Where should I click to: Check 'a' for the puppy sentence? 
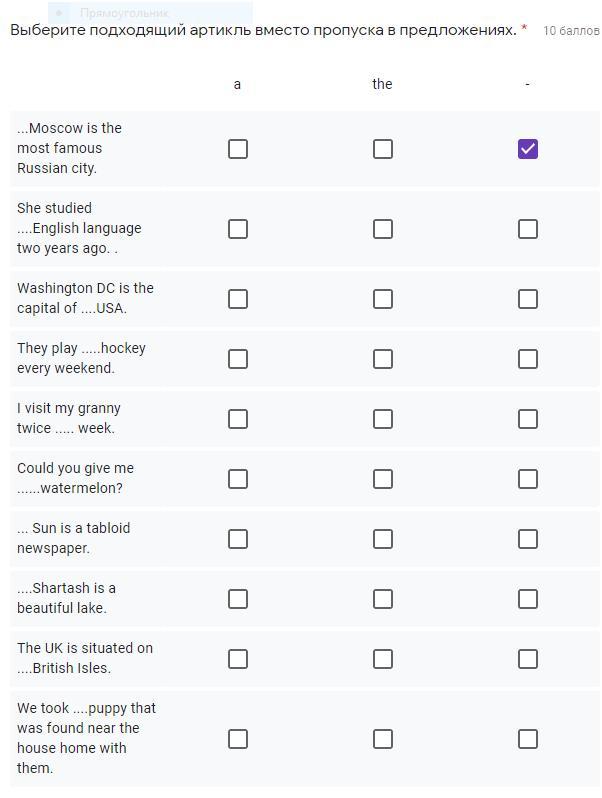pyautogui.click(x=238, y=739)
